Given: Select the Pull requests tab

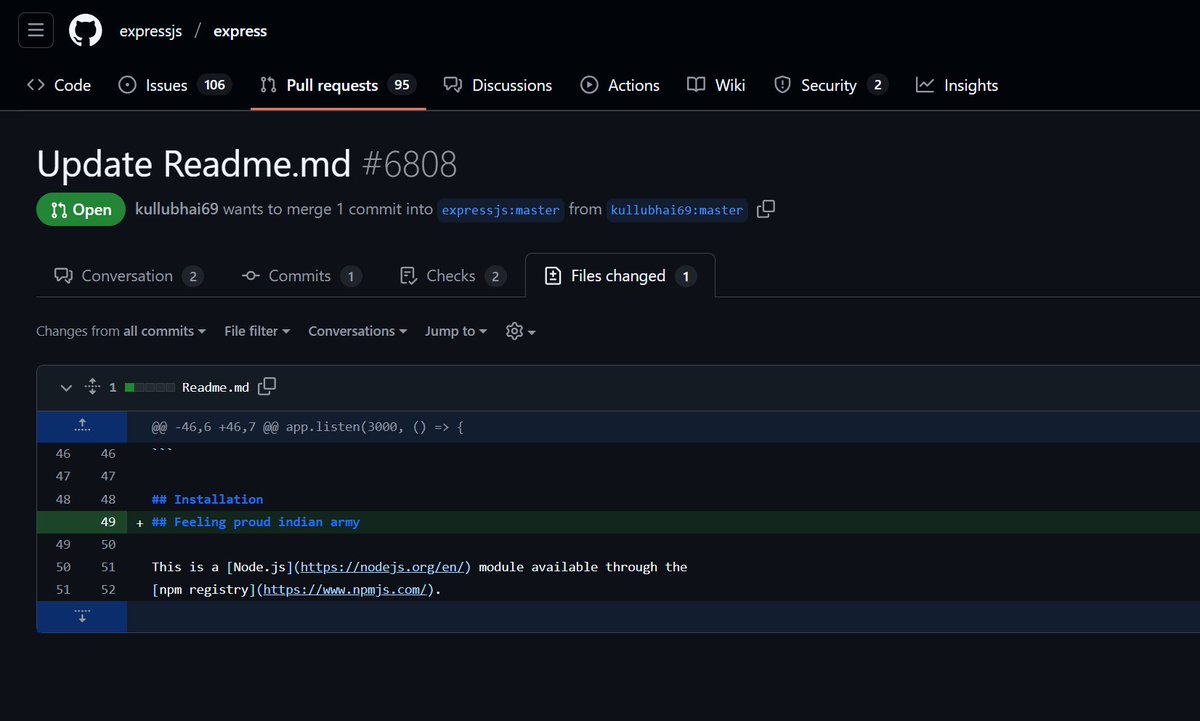Looking at the screenshot, I should pyautogui.click(x=338, y=85).
